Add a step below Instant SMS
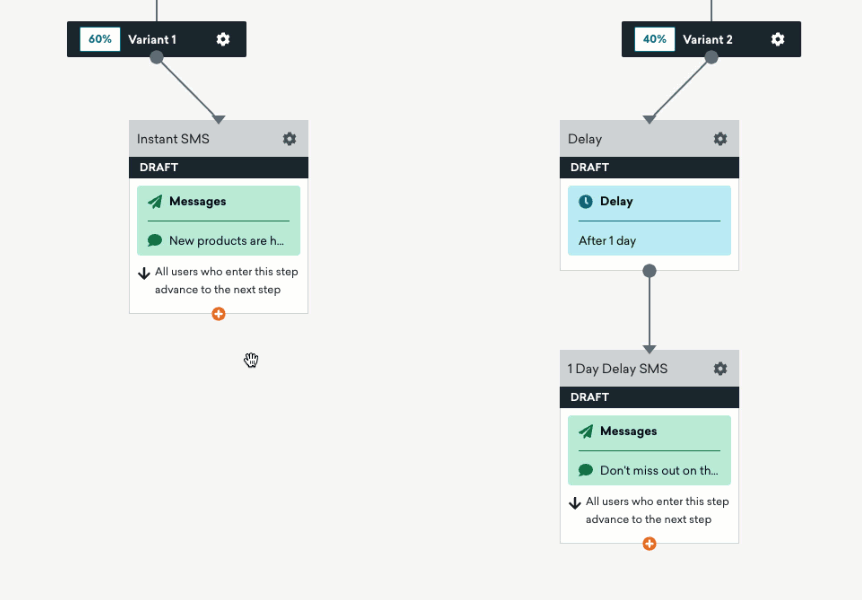 [218, 314]
